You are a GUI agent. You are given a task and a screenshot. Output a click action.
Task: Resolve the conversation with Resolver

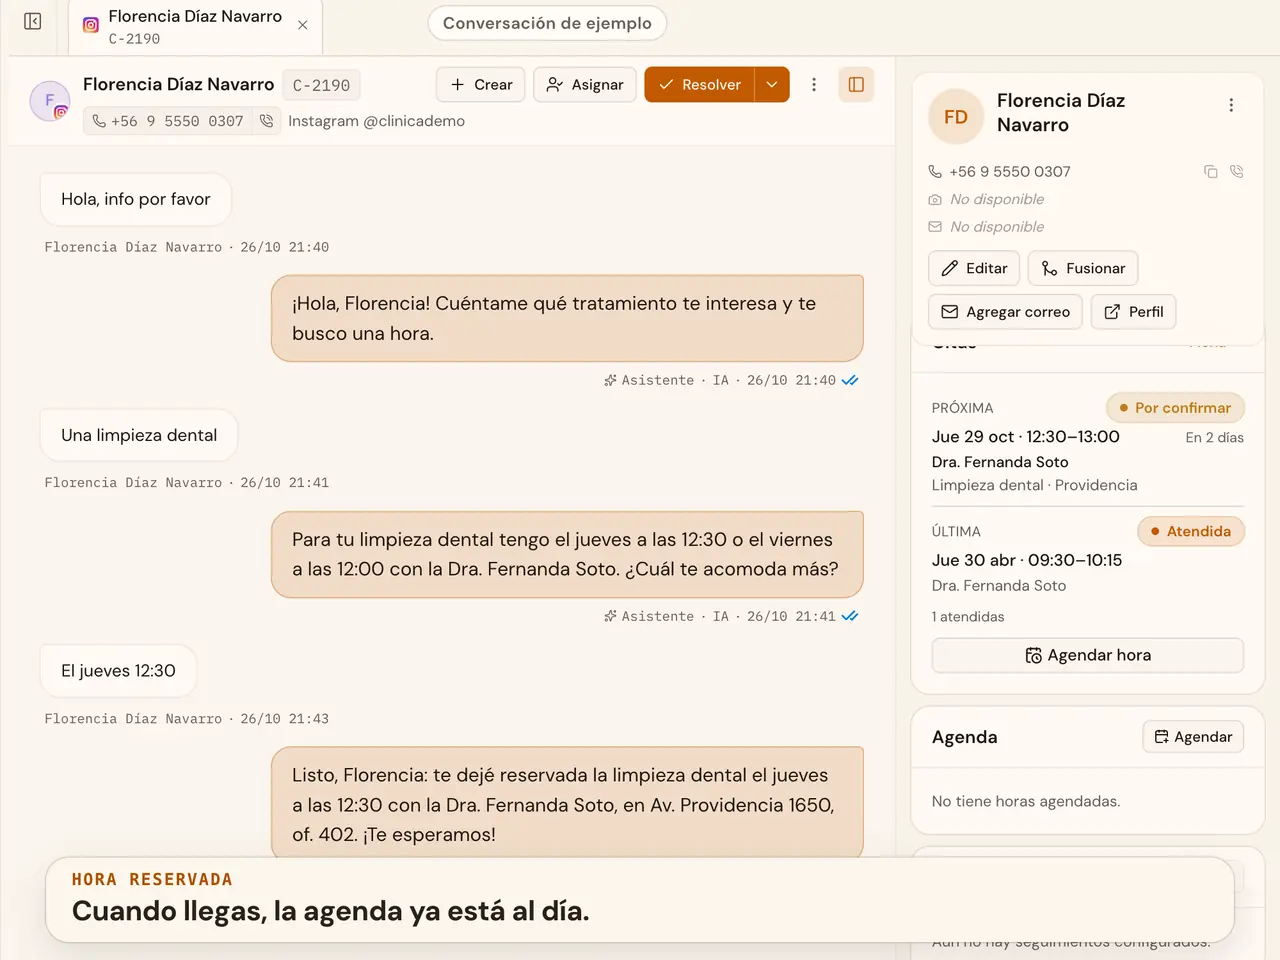click(x=699, y=85)
